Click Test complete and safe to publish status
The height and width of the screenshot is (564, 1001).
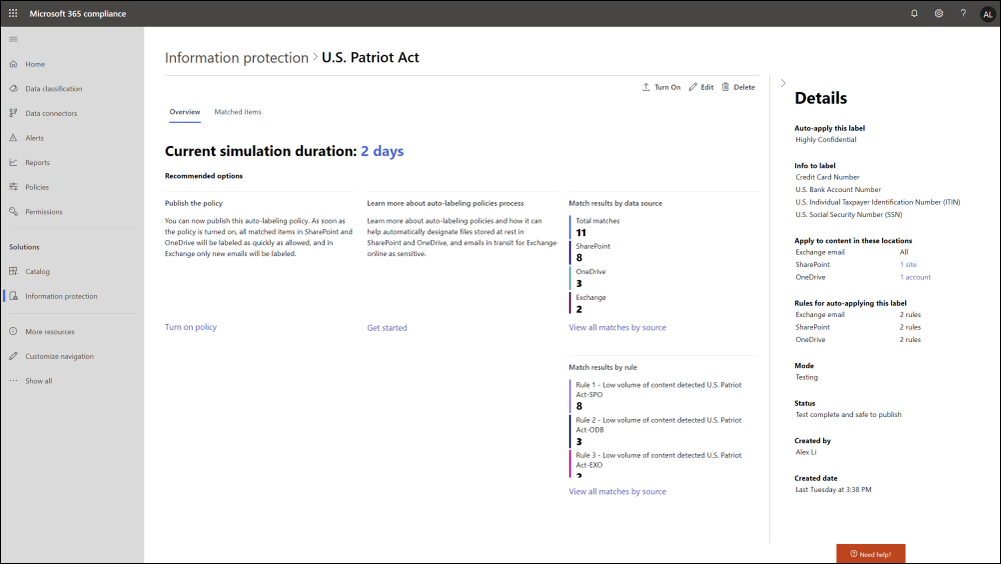pos(848,415)
